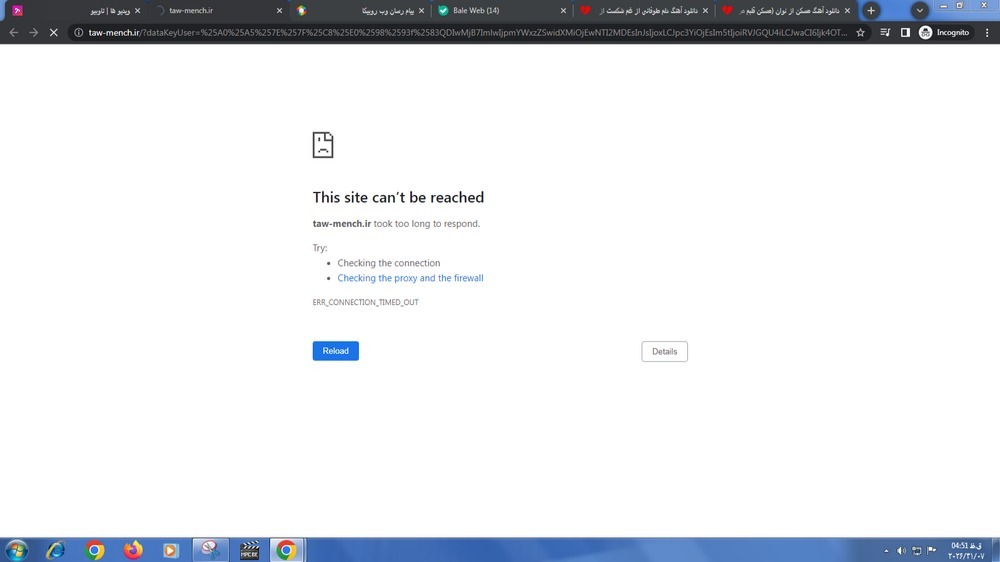Click the Reload button

(x=335, y=351)
